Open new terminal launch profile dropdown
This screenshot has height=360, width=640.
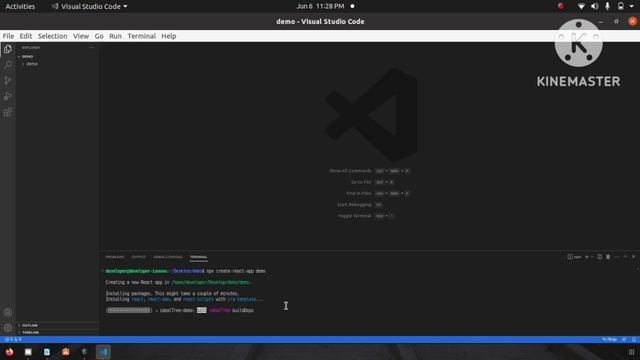(591, 257)
